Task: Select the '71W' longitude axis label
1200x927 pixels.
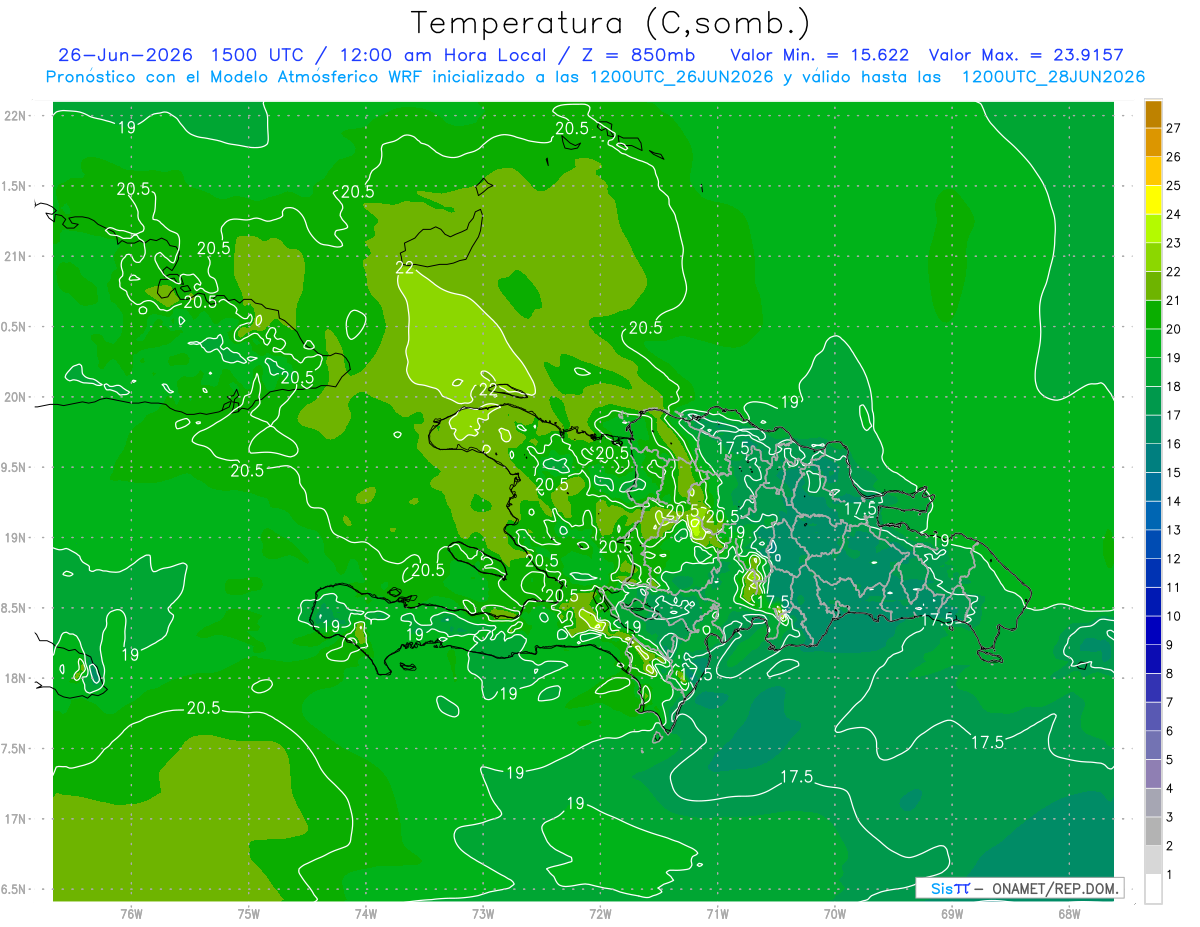Action: point(717,913)
